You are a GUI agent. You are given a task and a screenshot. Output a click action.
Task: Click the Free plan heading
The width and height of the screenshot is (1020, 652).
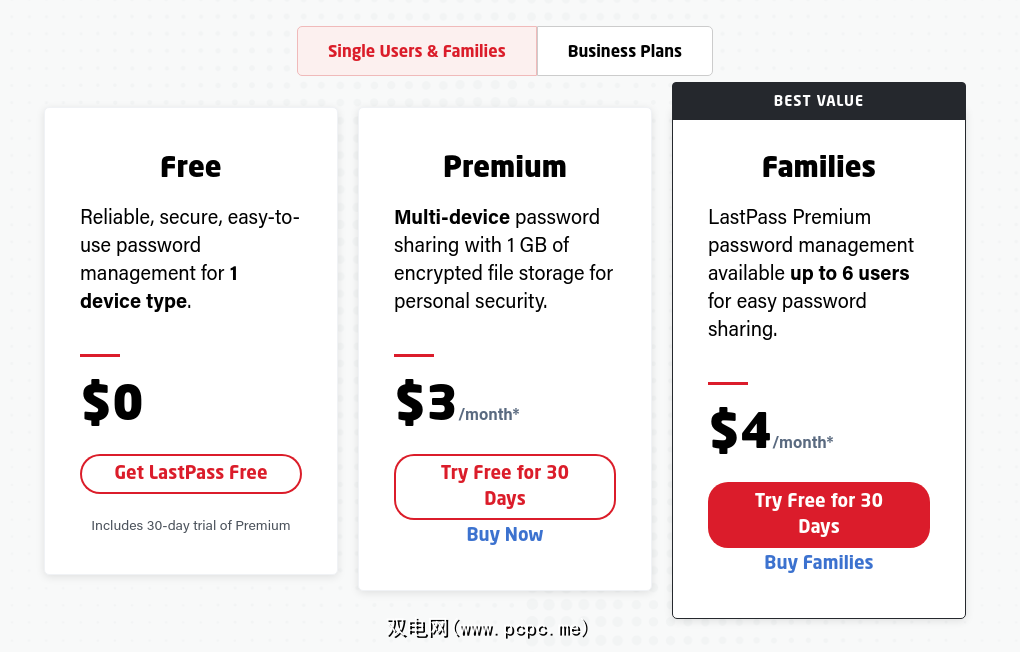pos(191,167)
